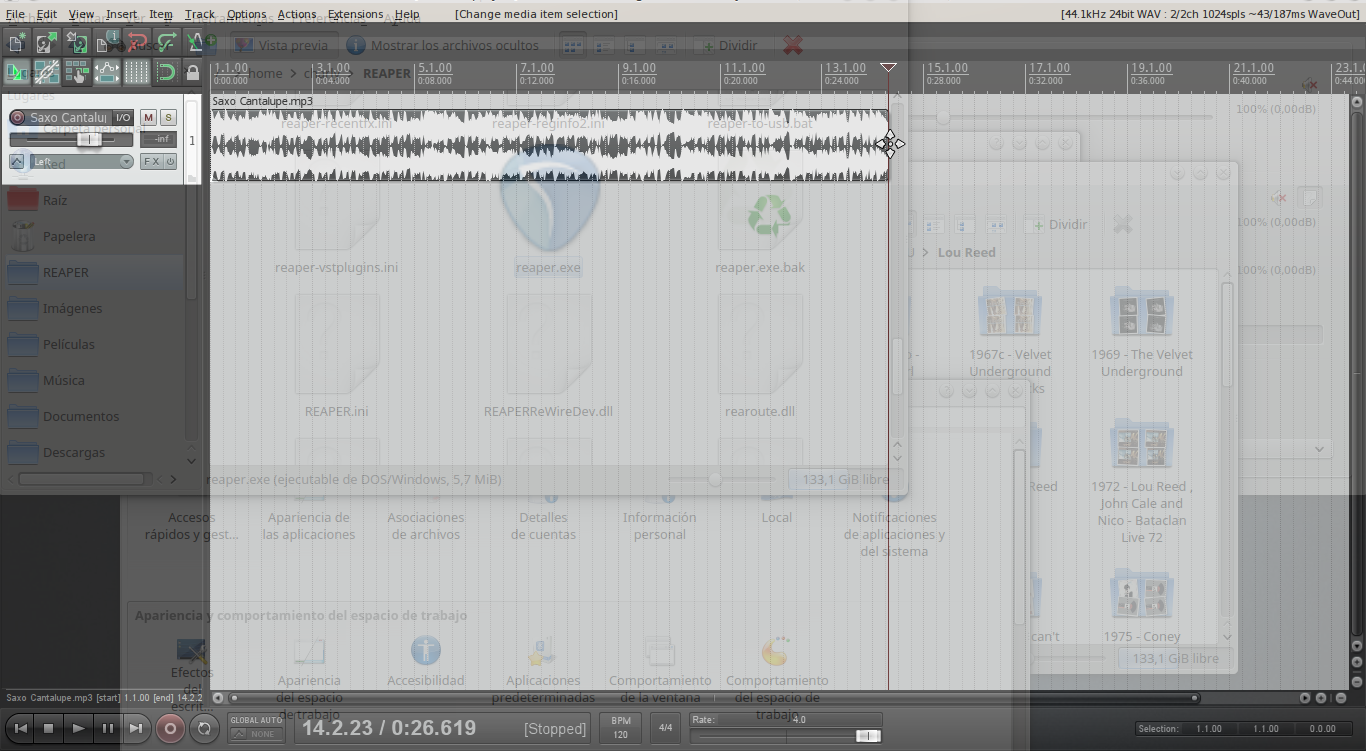Click the 4/4 time signature box

pyautogui.click(x=665, y=728)
